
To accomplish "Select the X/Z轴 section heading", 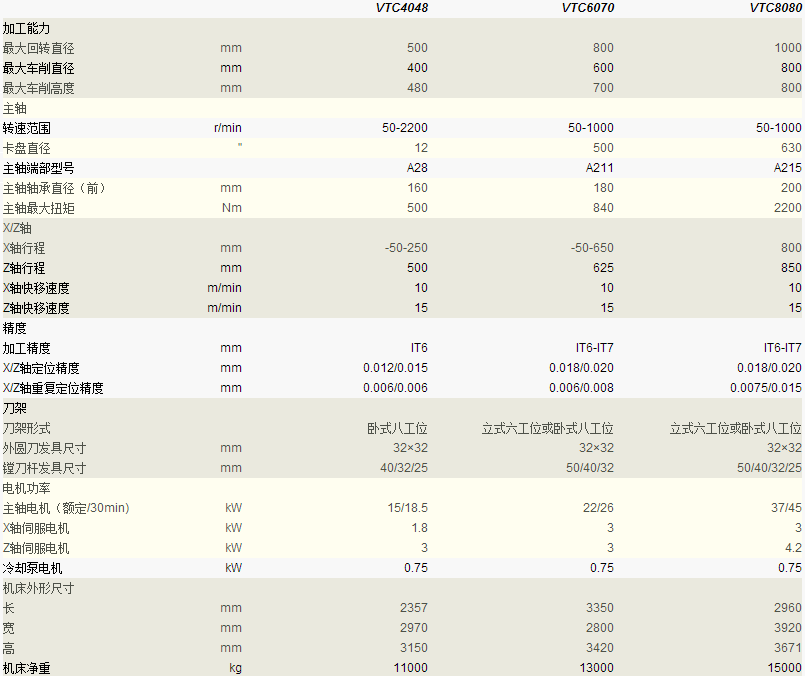I will 17,228.
